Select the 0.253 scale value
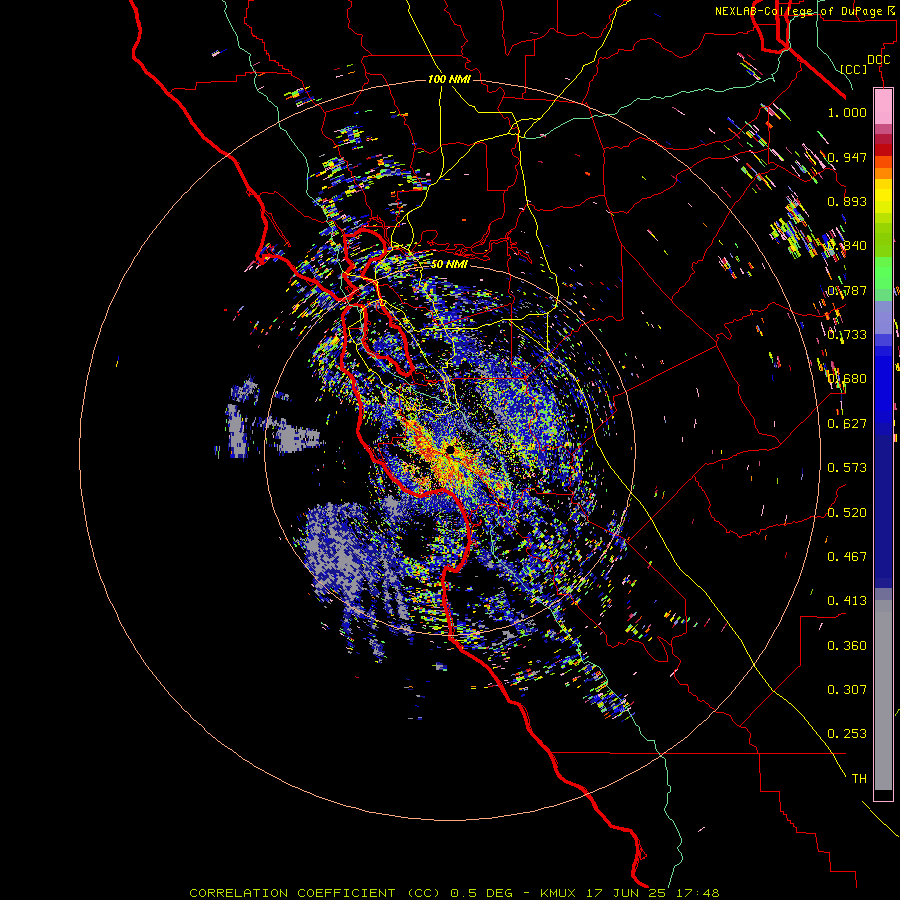900x900 pixels. [x=847, y=734]
